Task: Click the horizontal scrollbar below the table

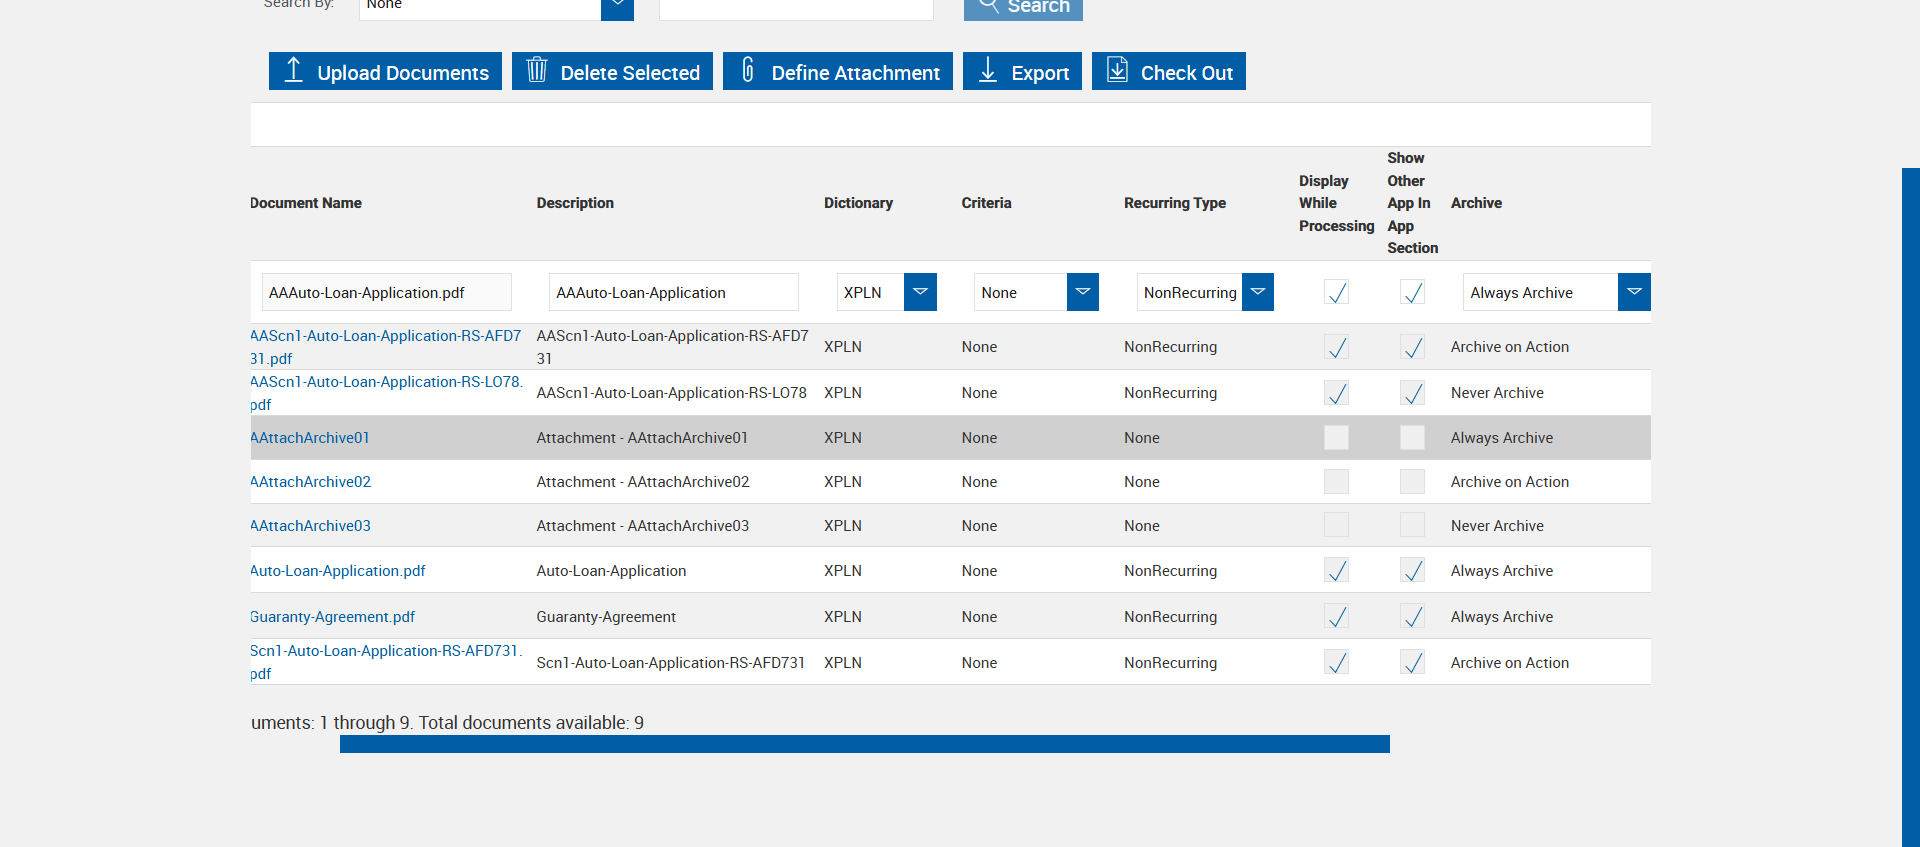Action: point(865,744)
